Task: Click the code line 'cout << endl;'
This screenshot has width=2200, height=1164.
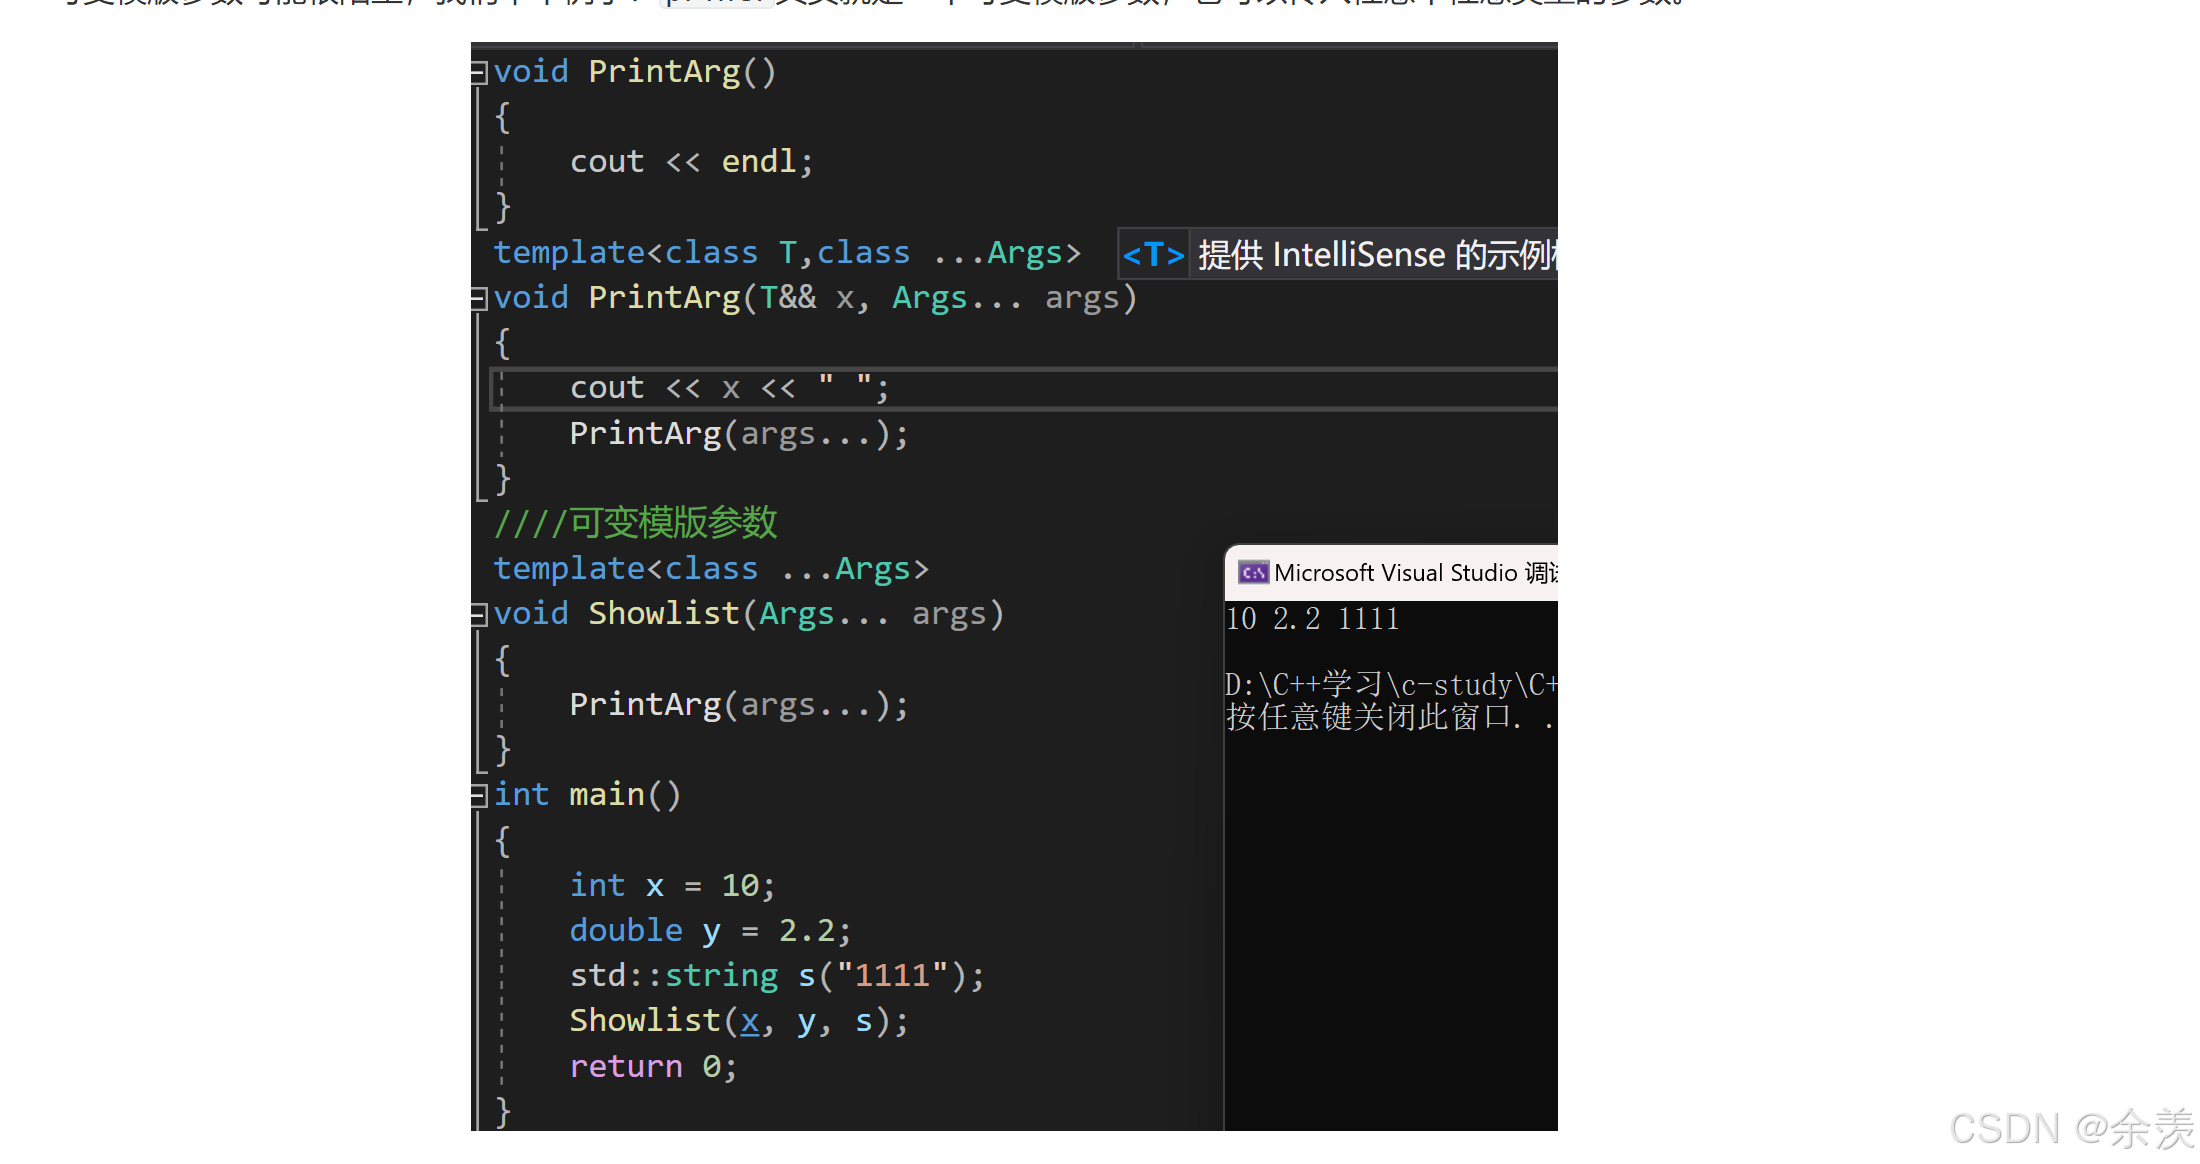Action: pos(692,162)
